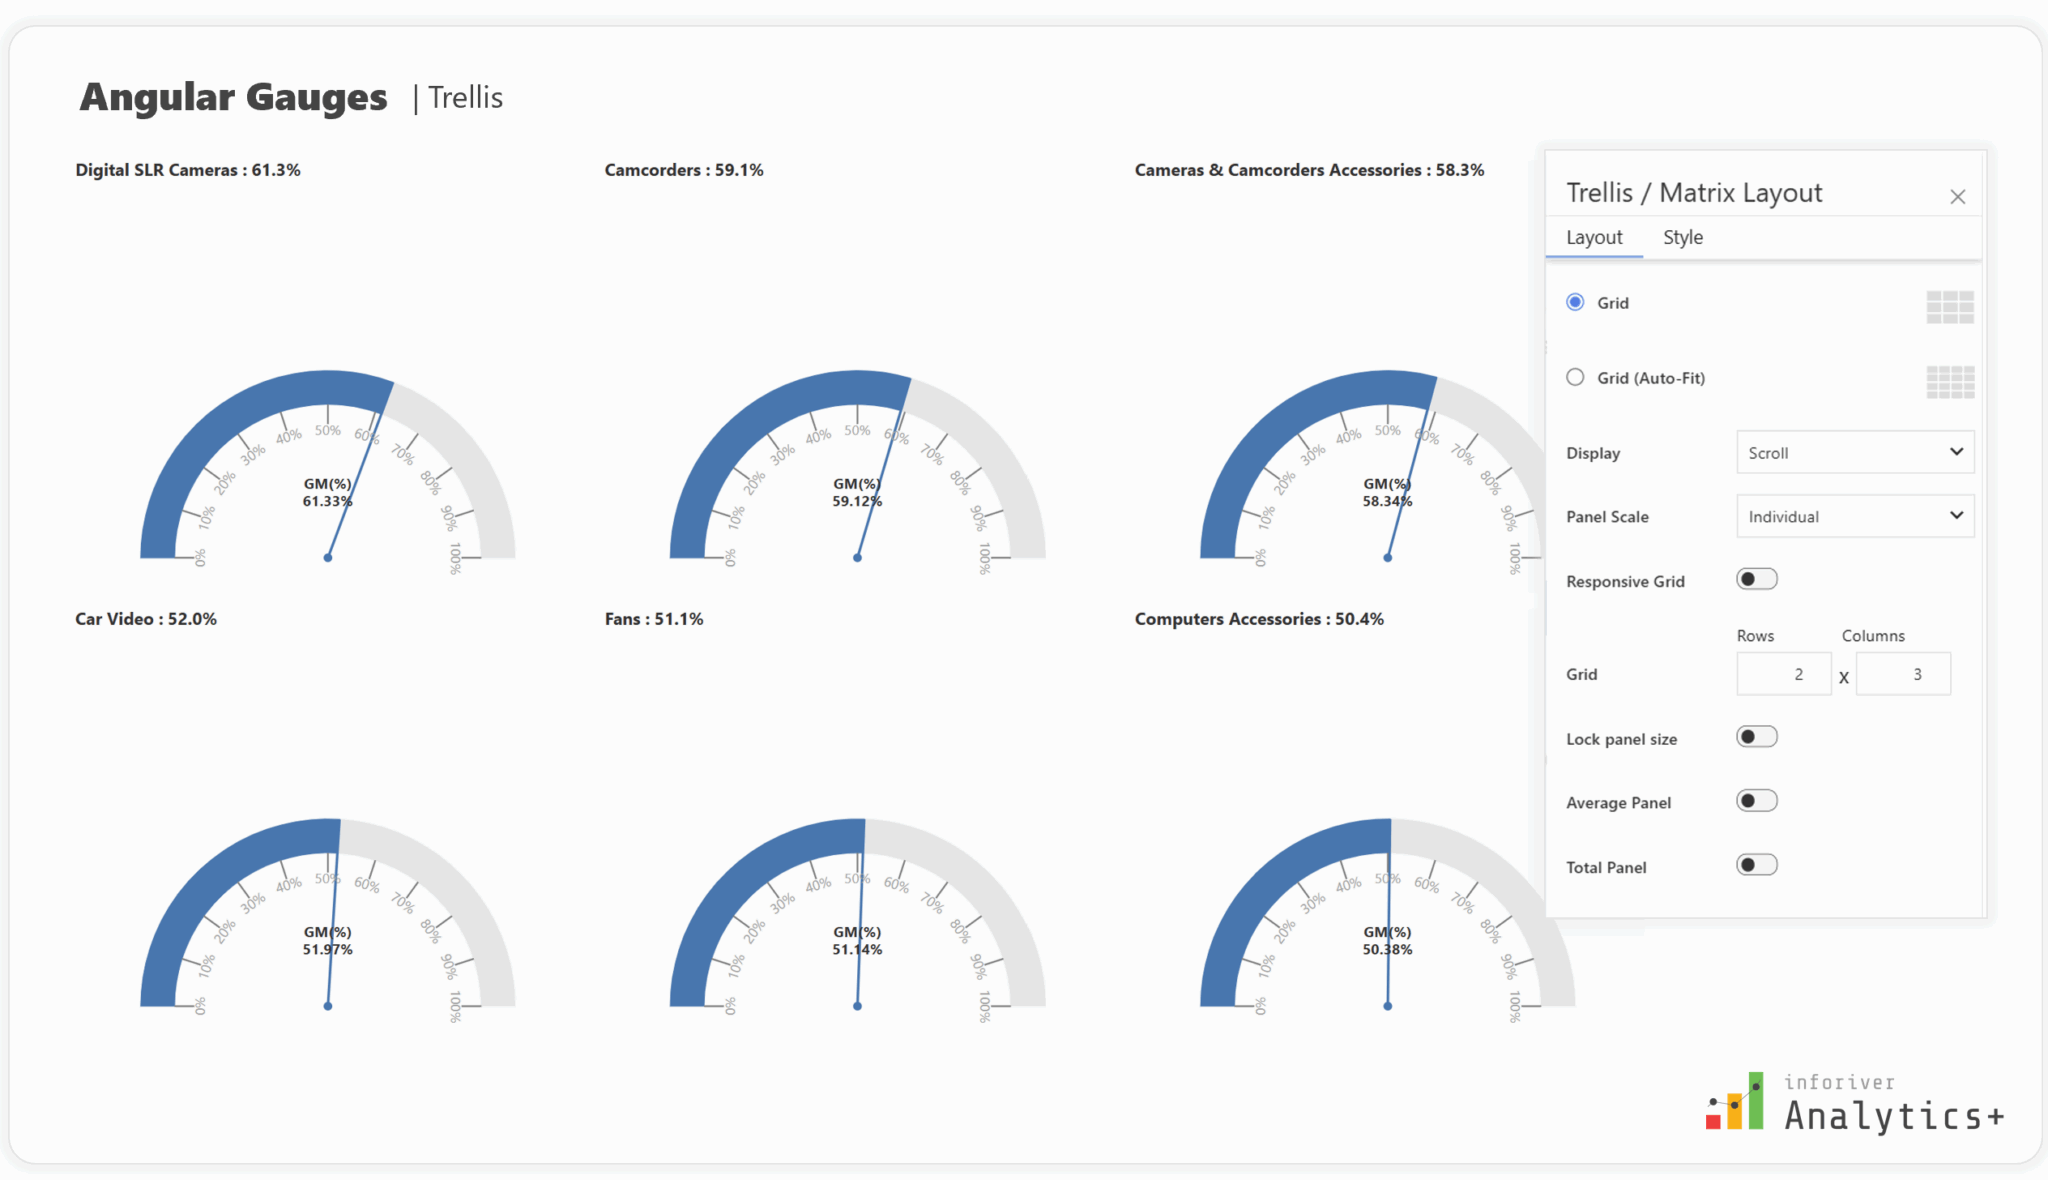The width and height of the screenshot is (2048, 1180).
Task: Click the Camcorders : 59.1% panel title
Action: point(683,170)
